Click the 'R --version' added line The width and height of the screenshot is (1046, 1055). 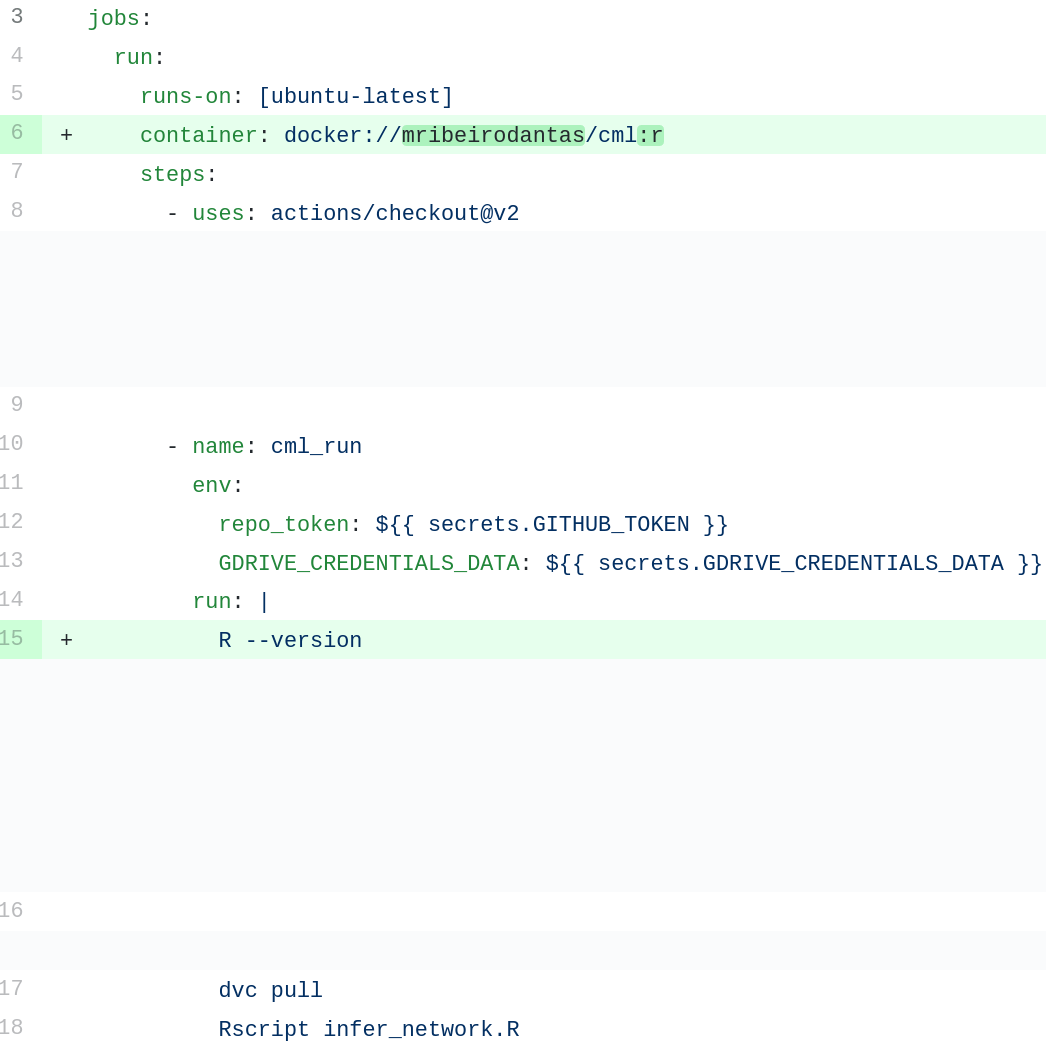click(x=290, y=641)
